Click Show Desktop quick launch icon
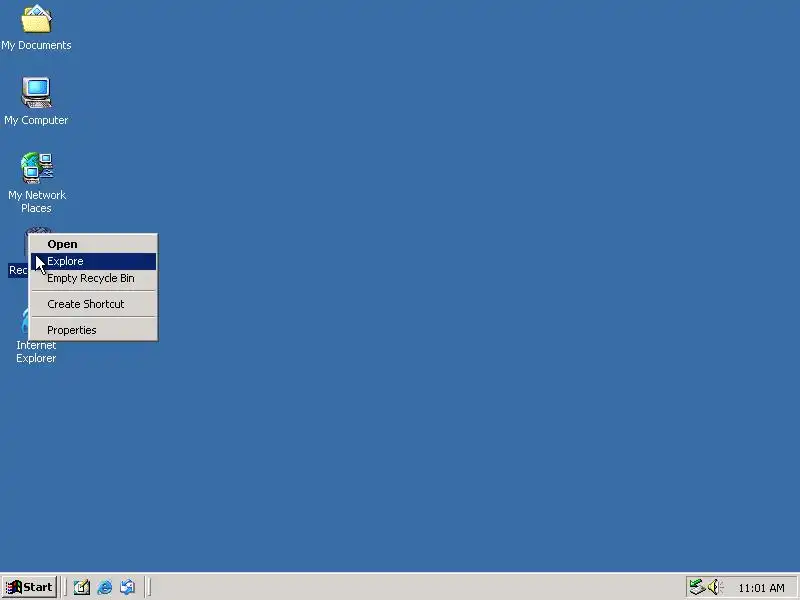 [x=82, y=588]
